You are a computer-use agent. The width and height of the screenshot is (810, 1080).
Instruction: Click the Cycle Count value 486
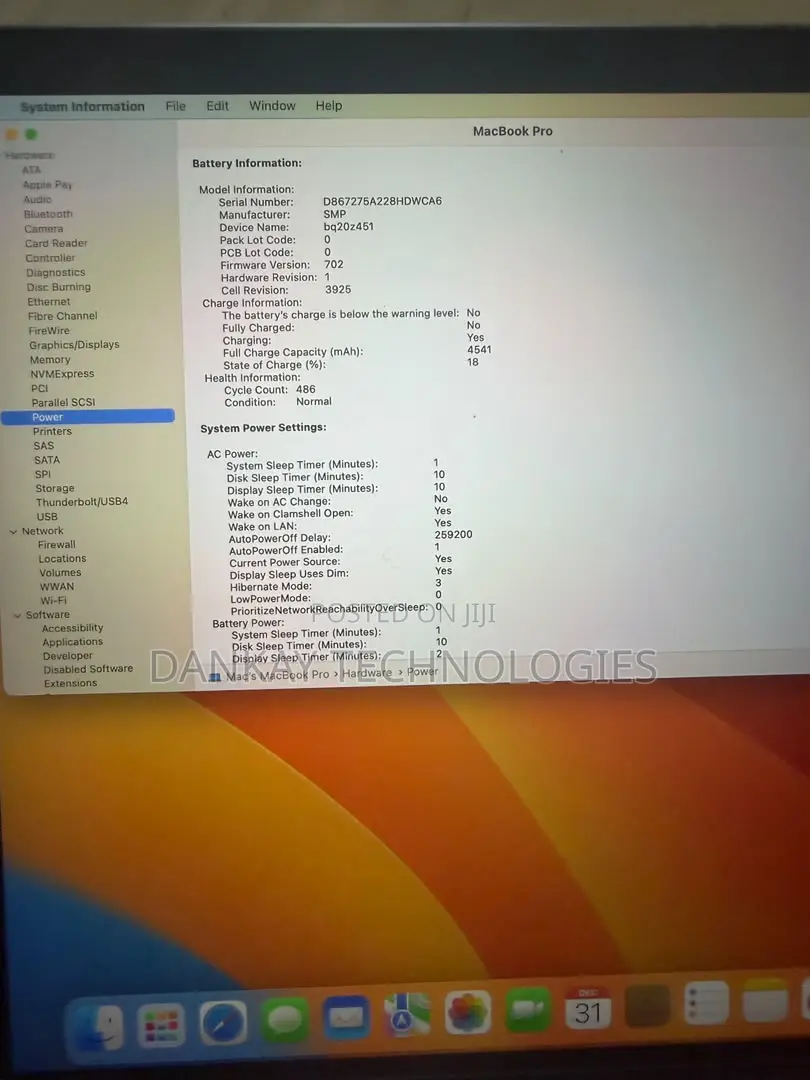coord(305,390)
